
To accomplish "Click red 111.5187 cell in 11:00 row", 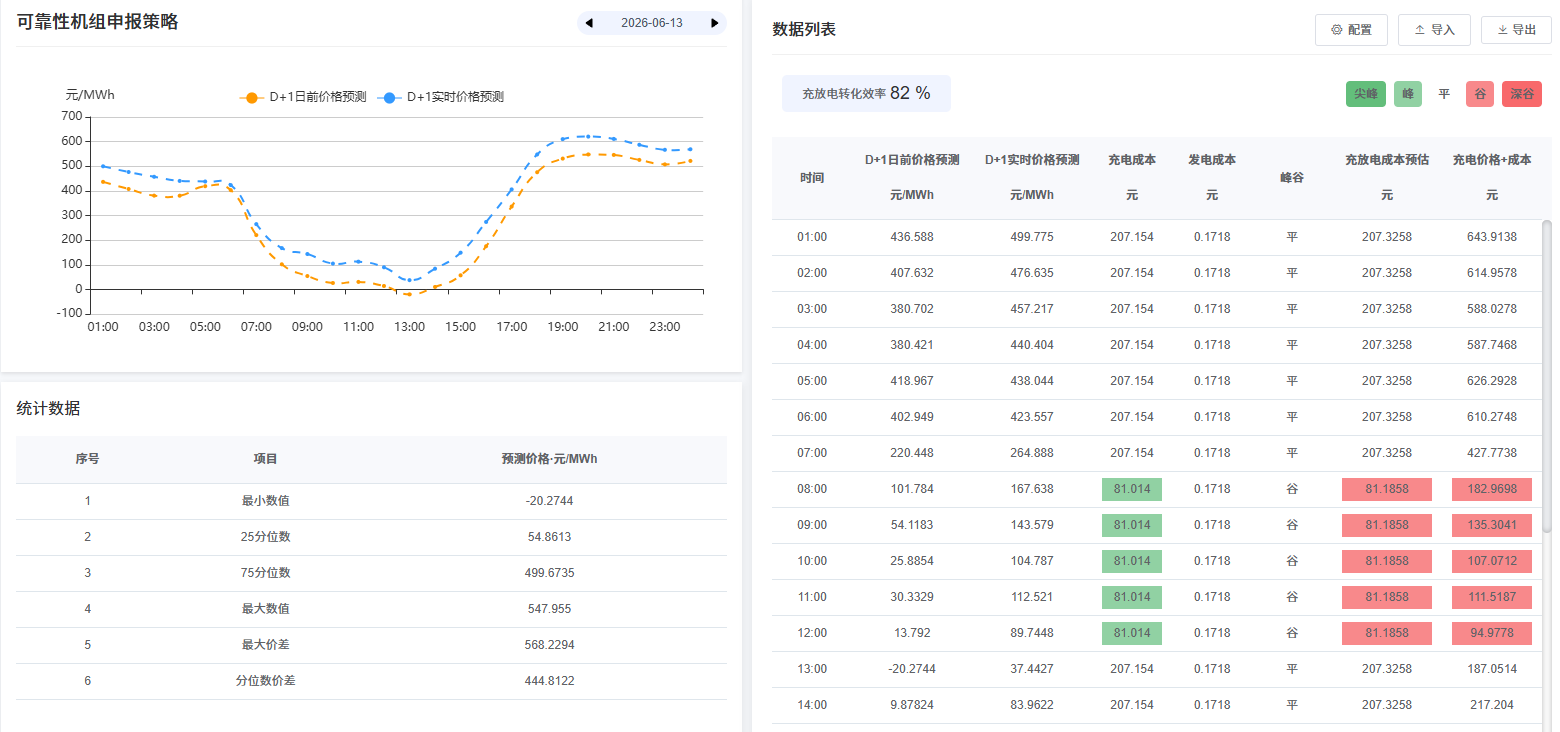I will [x=1492, y=597].
